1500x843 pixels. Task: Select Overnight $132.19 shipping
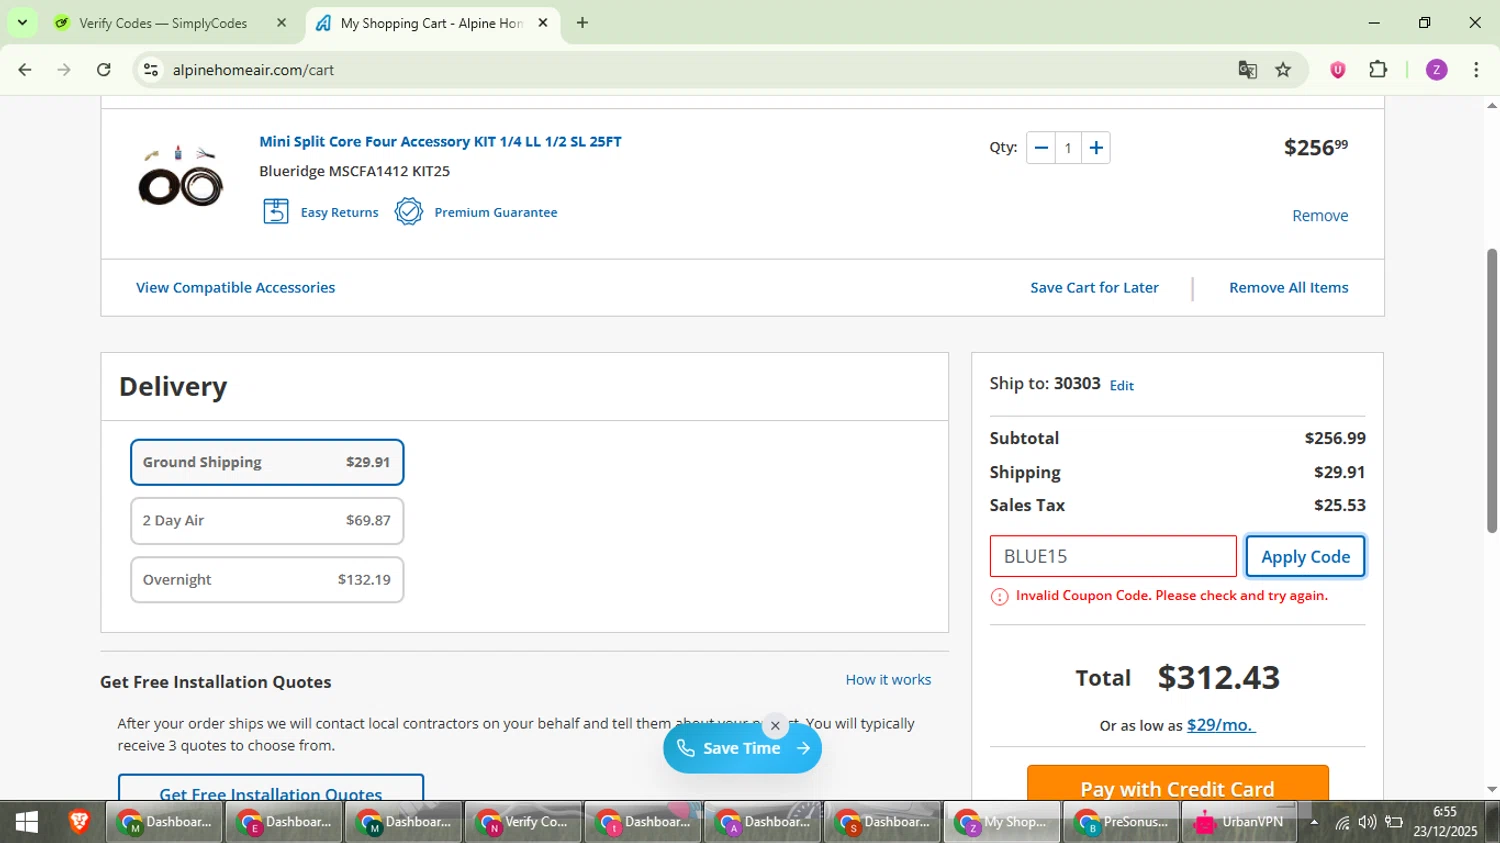267,580
